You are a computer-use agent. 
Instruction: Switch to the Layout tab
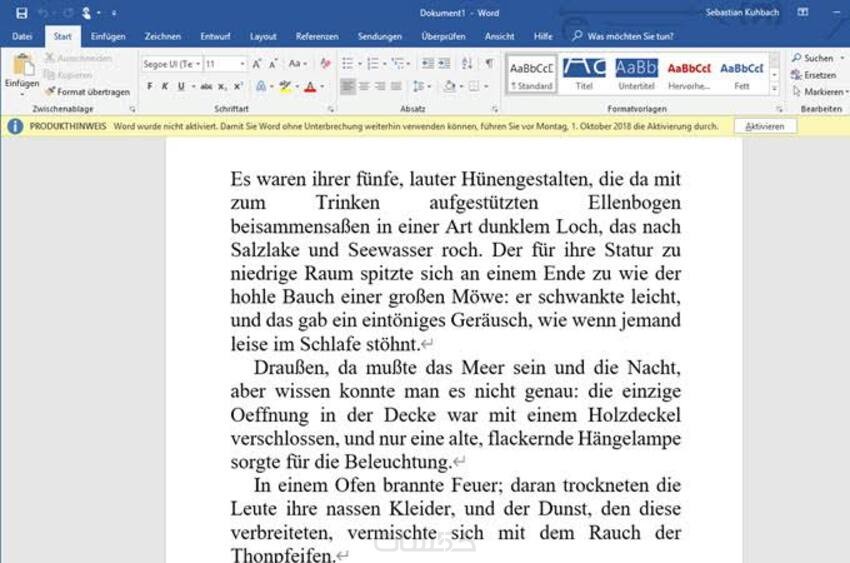click(x=263, y=36)
